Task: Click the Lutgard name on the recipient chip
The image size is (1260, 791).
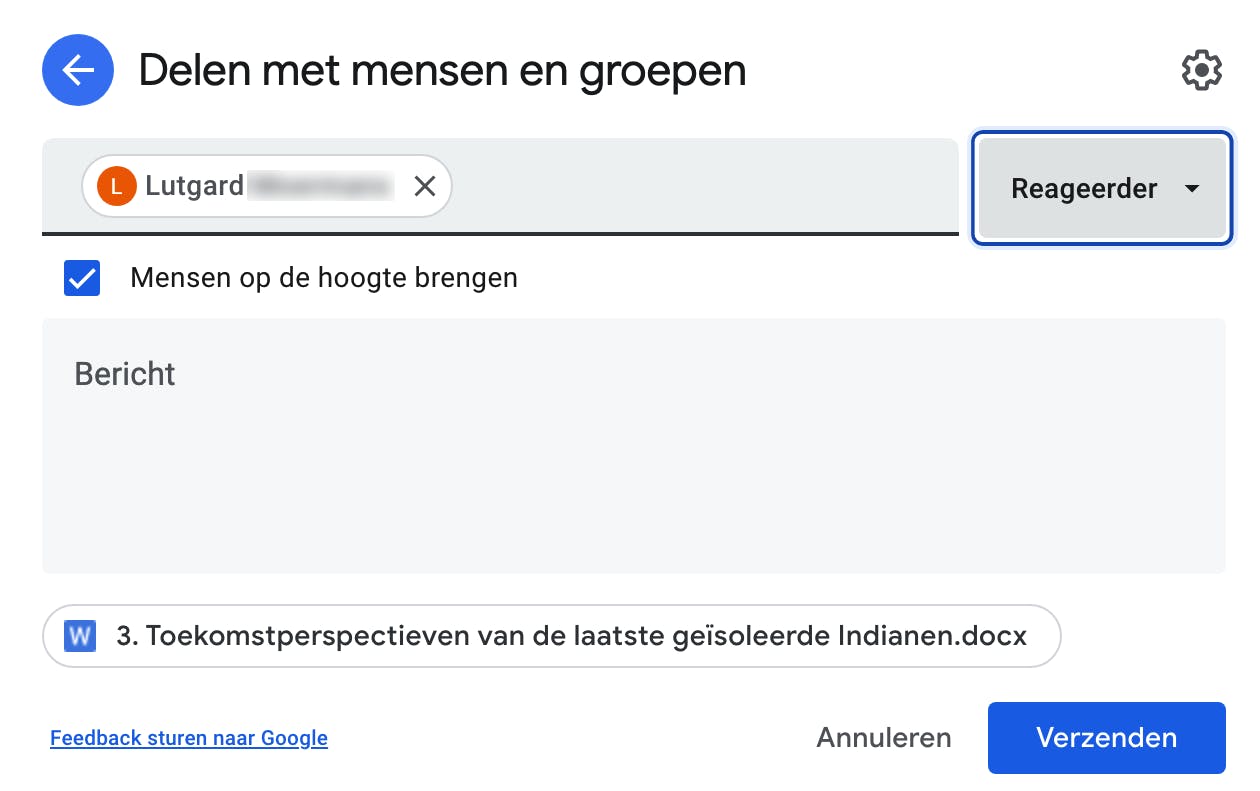Action: [x=194, y=186]
